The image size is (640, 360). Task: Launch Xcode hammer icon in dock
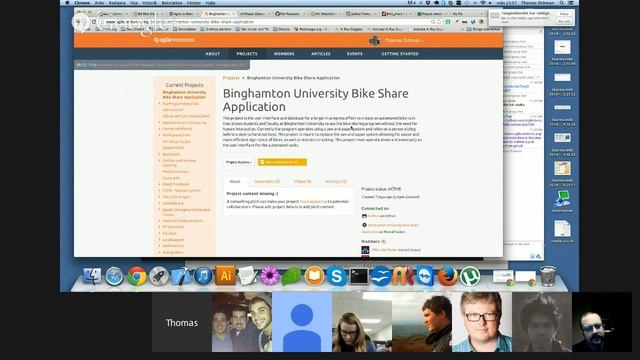tap(181, 276)
